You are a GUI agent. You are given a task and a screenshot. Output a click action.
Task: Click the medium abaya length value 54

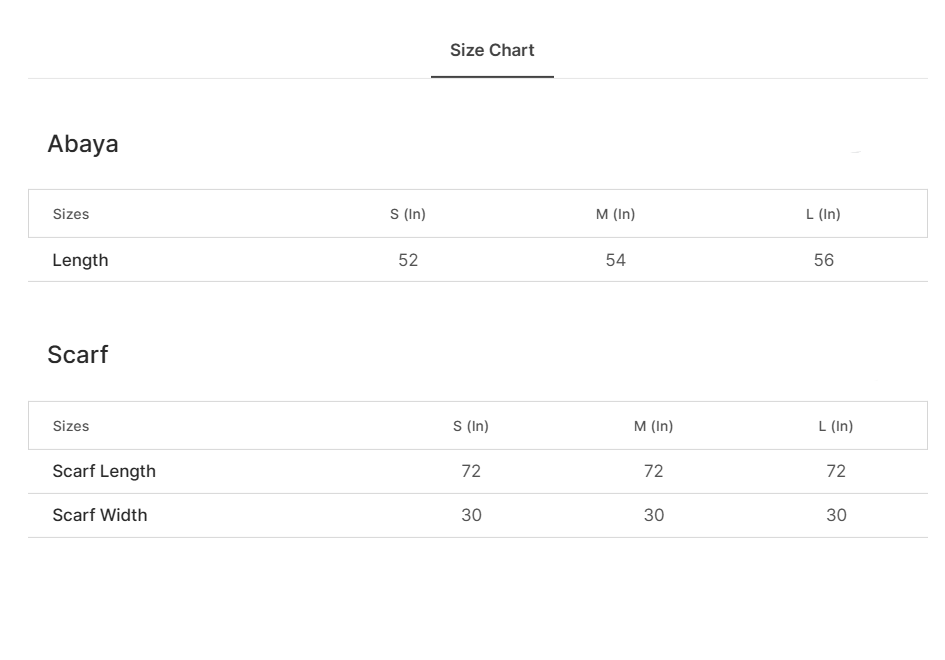point(616,260)
